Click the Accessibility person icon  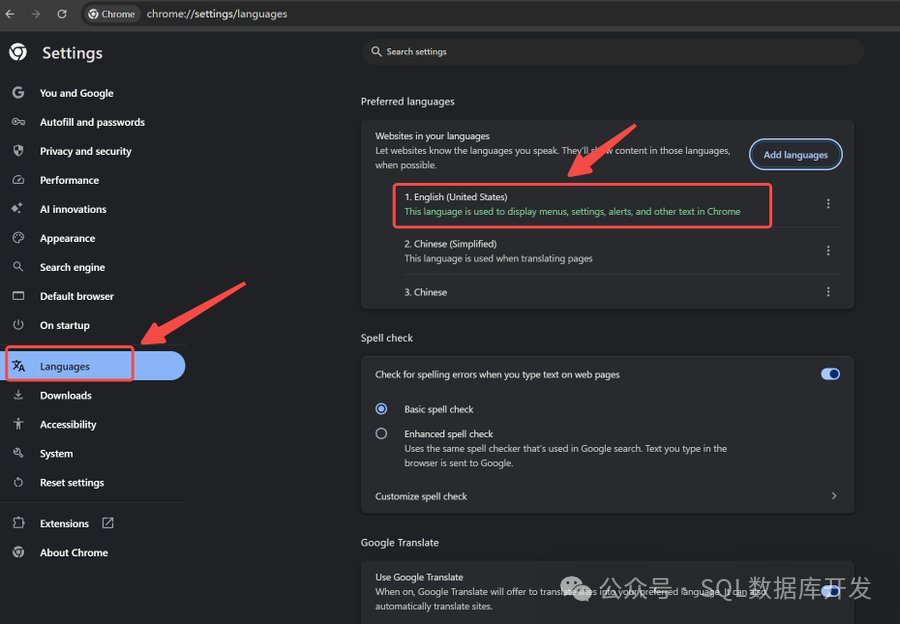pos(21,423)
